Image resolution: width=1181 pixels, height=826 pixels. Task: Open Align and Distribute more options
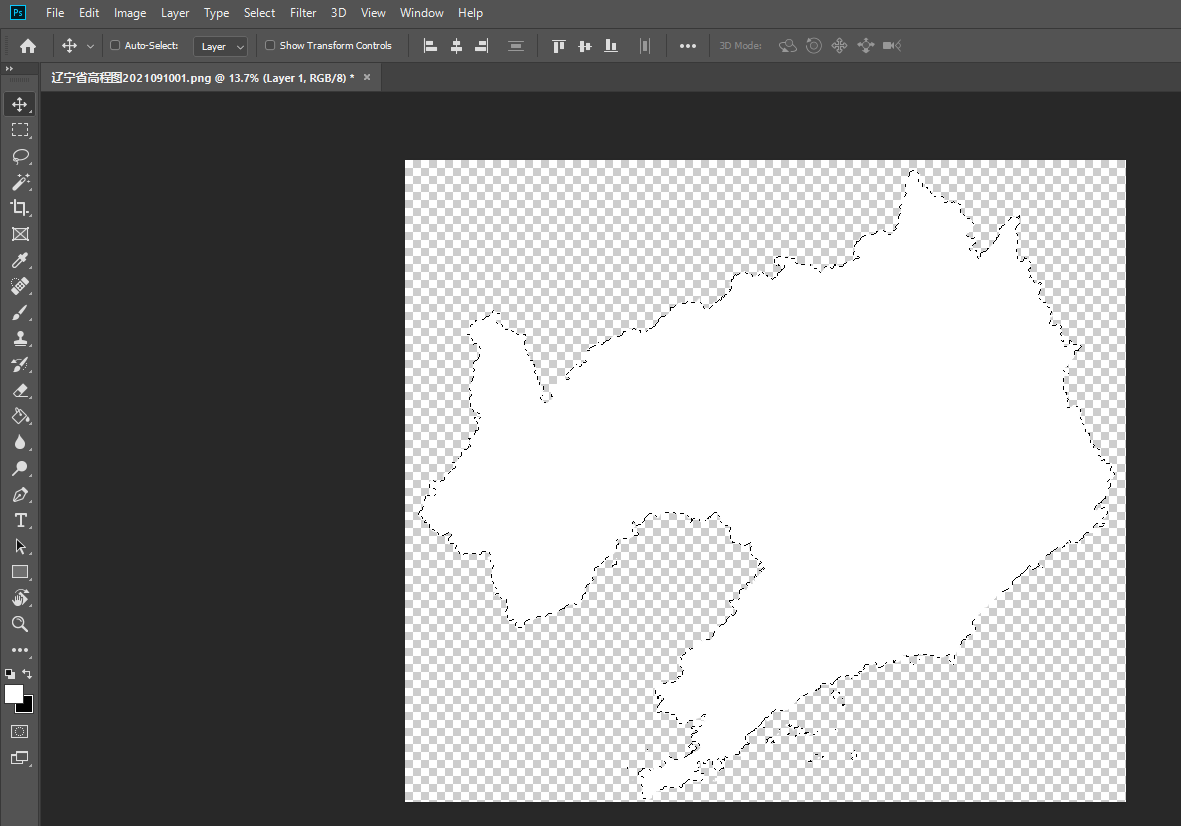coord(688,46)
